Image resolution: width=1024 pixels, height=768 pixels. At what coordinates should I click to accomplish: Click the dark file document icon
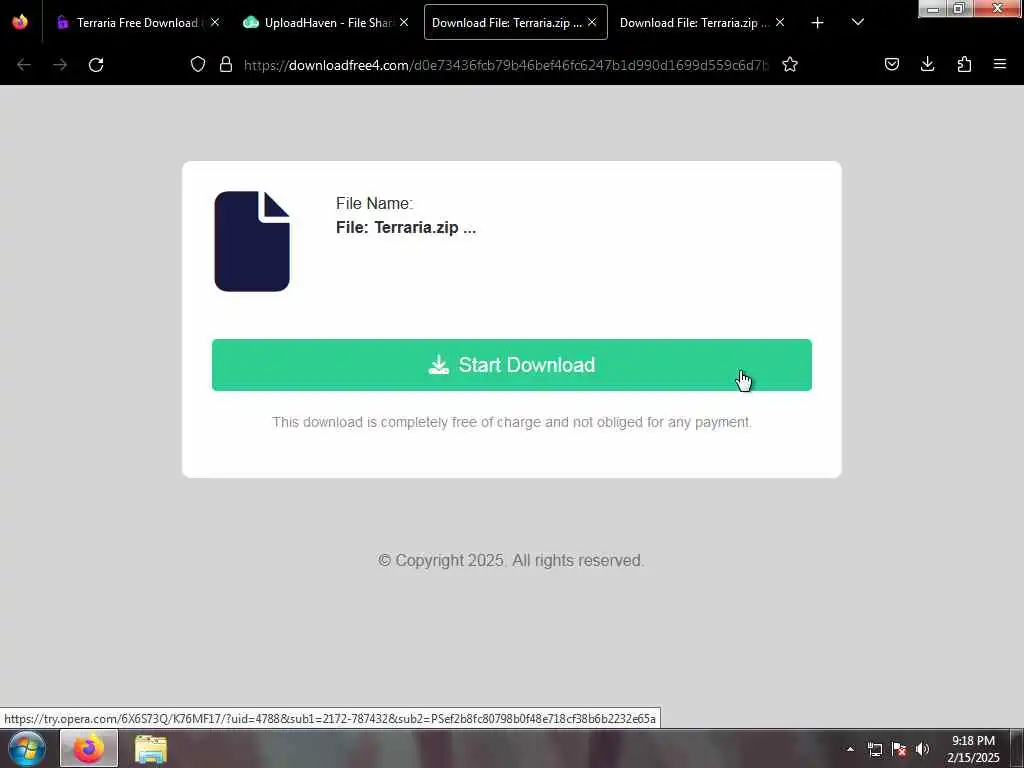click(252, 241)
